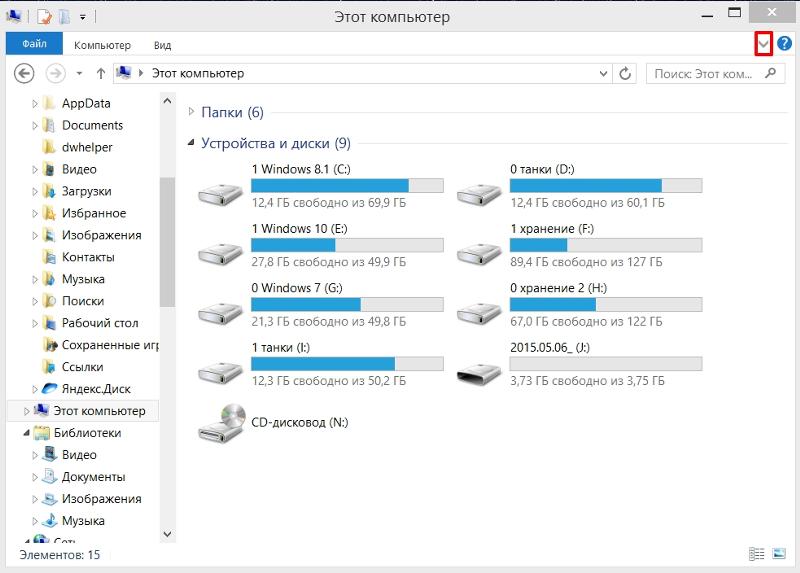This screenshot has width=800, height=573.
Task: Select drive 0 Windows 7 (G:) icon
Action: pos(220,312)
